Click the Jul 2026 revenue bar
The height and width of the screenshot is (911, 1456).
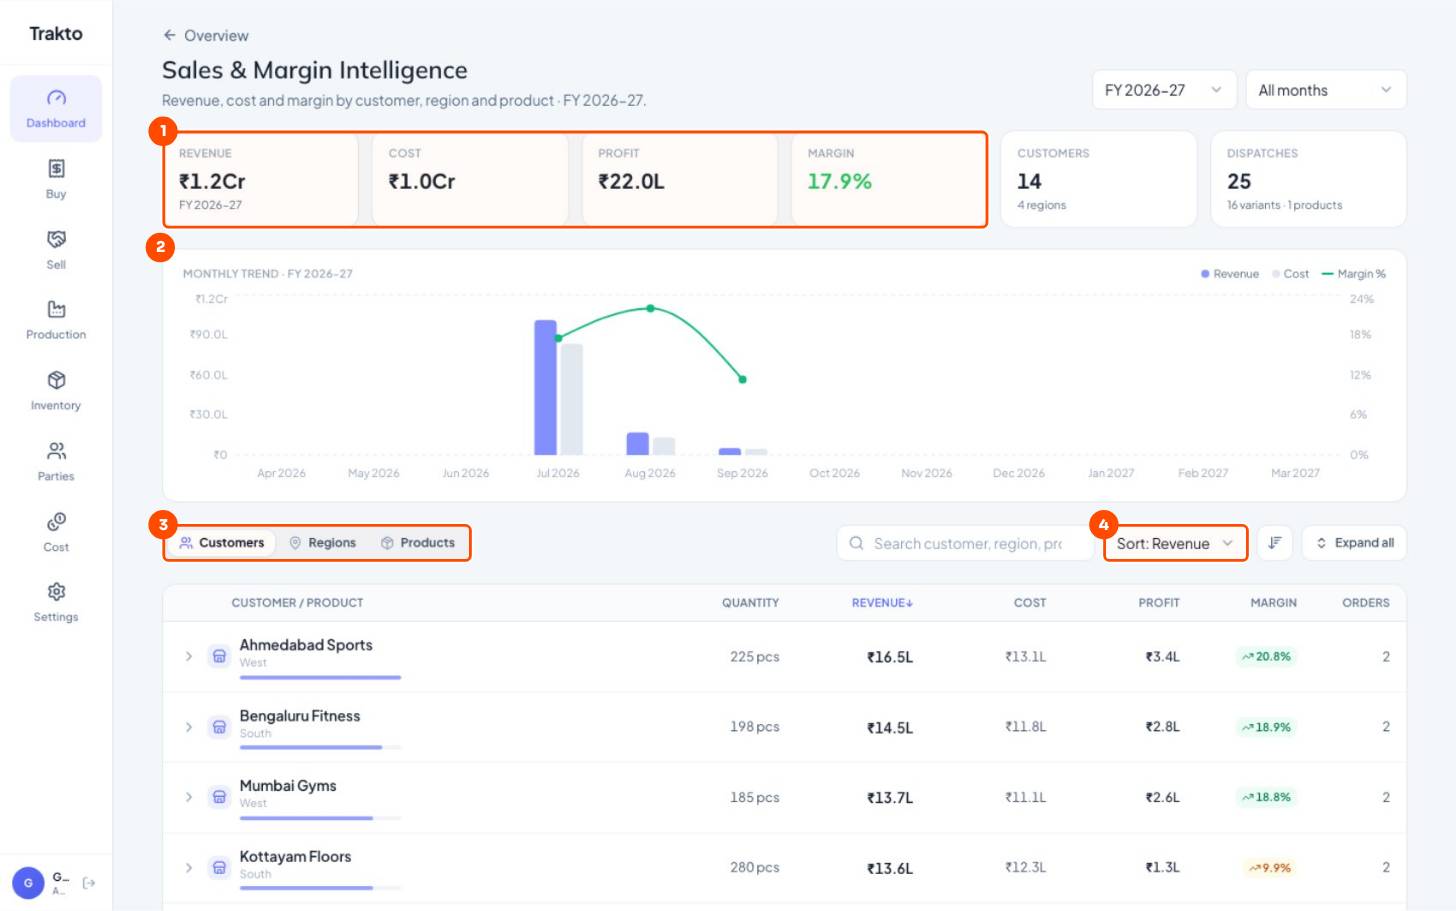click(545, 388)
